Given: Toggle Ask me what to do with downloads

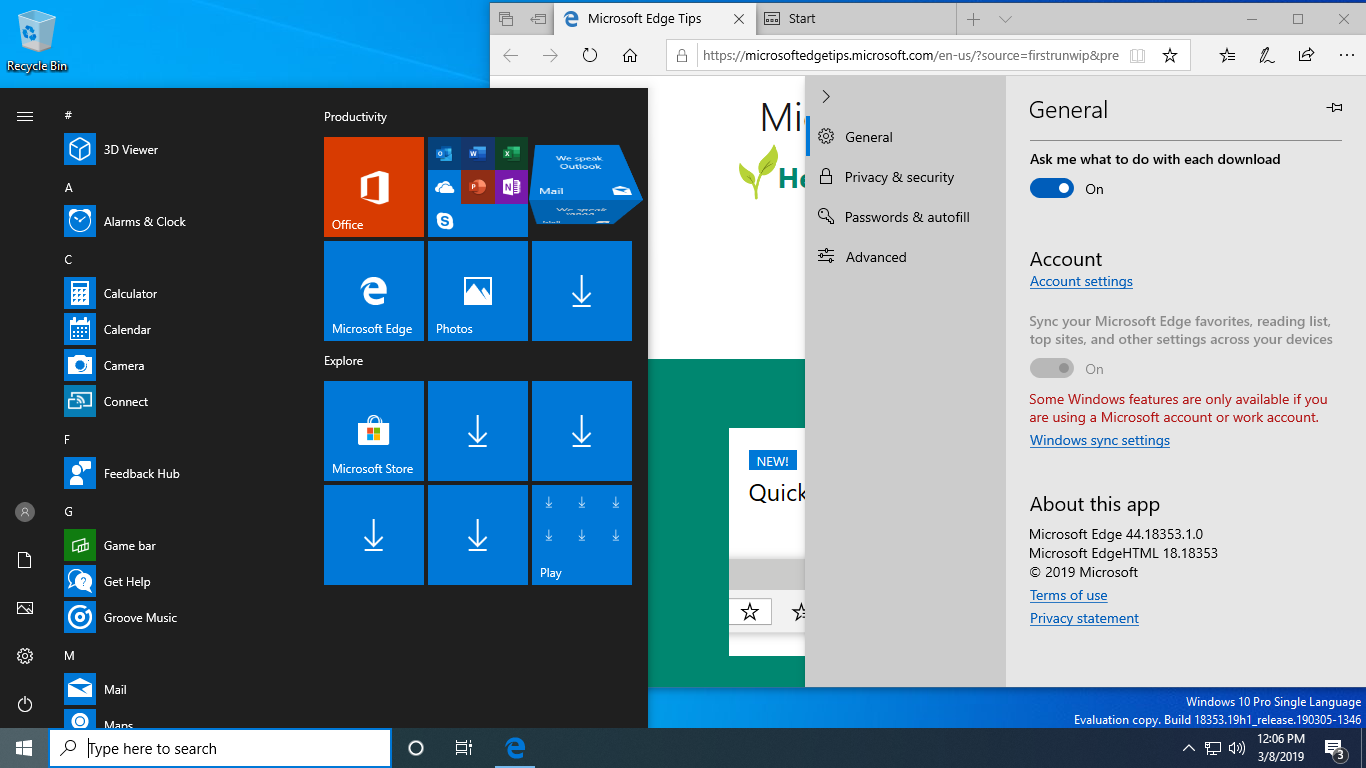Looking at the screenshot, I should click(1052, 188).
